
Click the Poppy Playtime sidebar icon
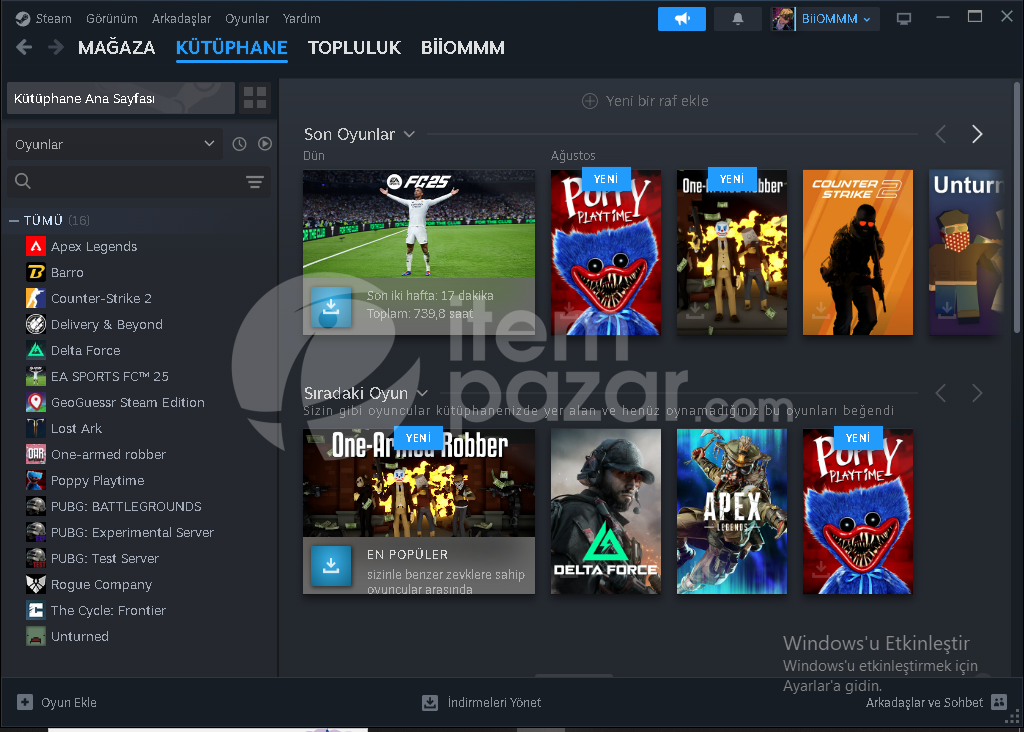(36, 480)
